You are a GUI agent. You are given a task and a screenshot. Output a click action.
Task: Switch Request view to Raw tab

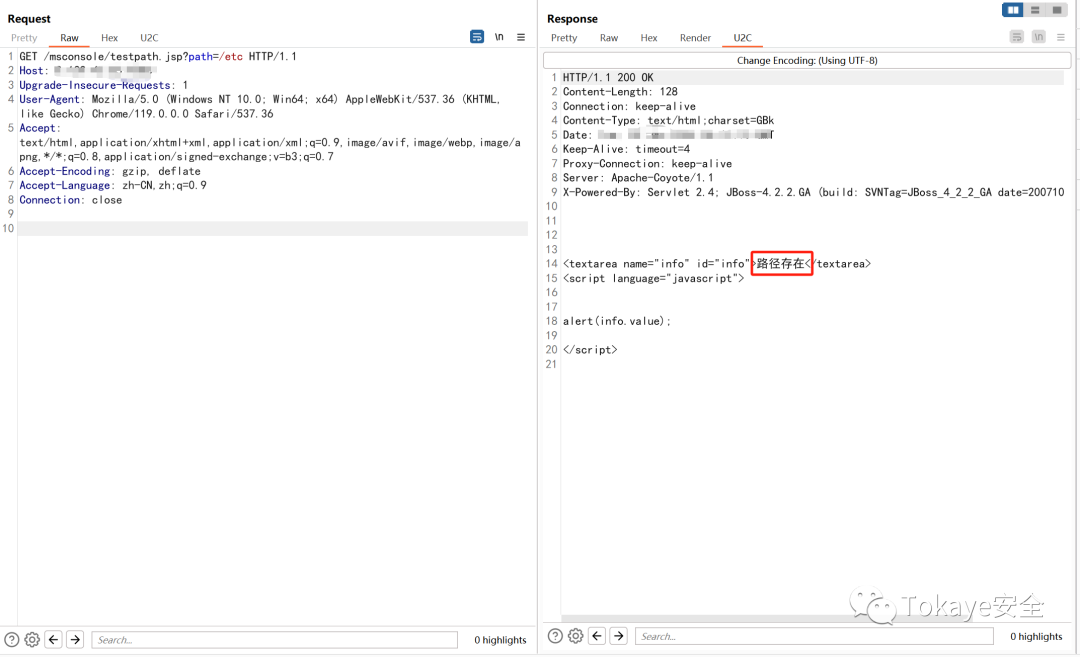(x=70, y=38)
